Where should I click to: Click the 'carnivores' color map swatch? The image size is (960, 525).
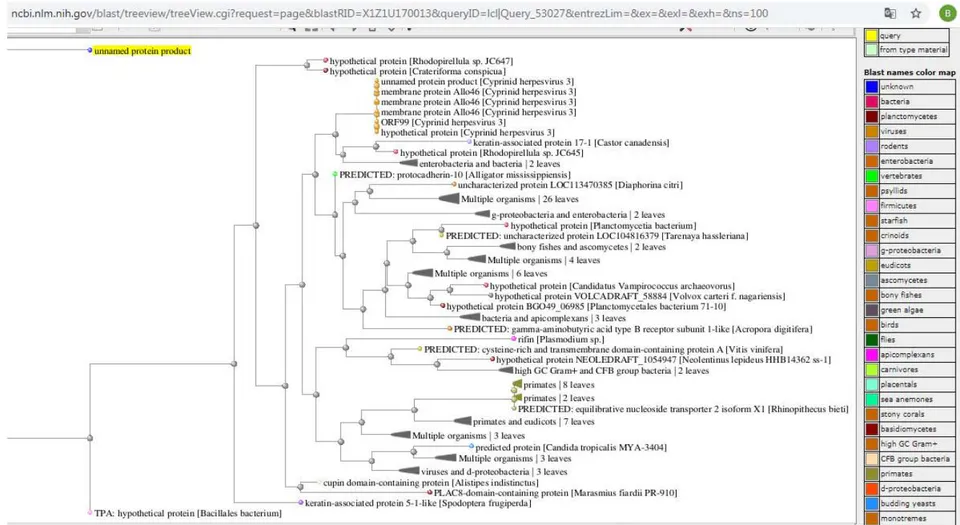(x=872, y=370)
